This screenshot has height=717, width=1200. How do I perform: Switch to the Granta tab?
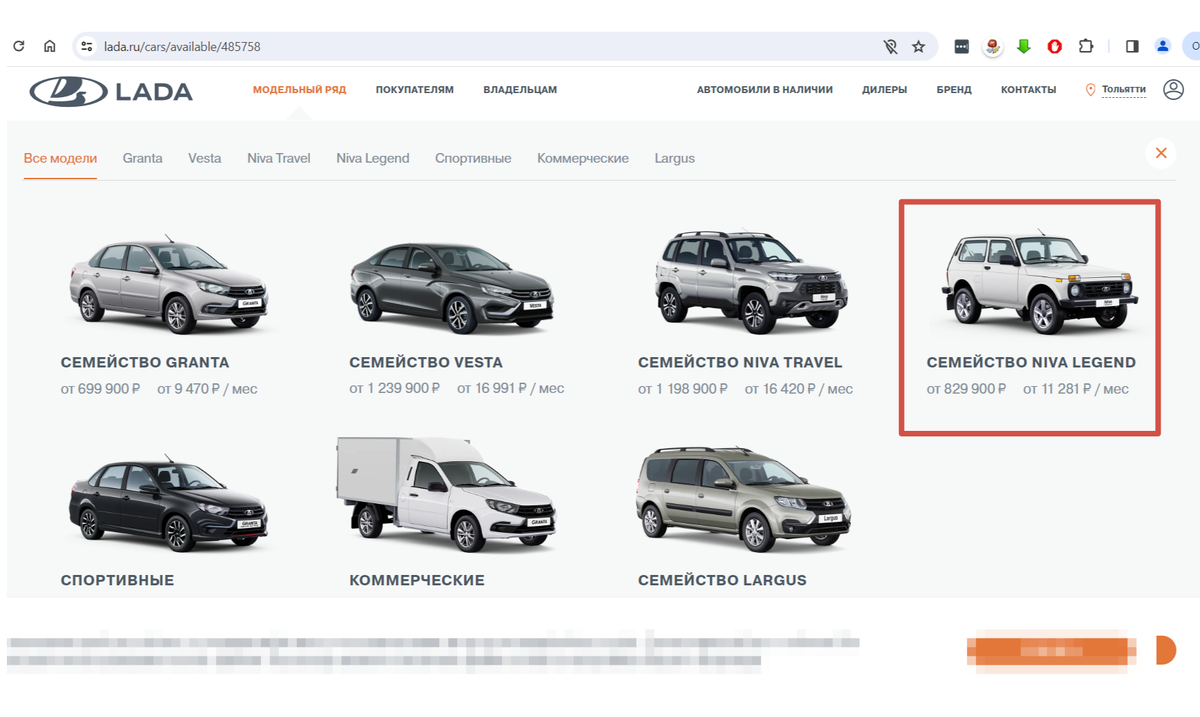(142, 158)
